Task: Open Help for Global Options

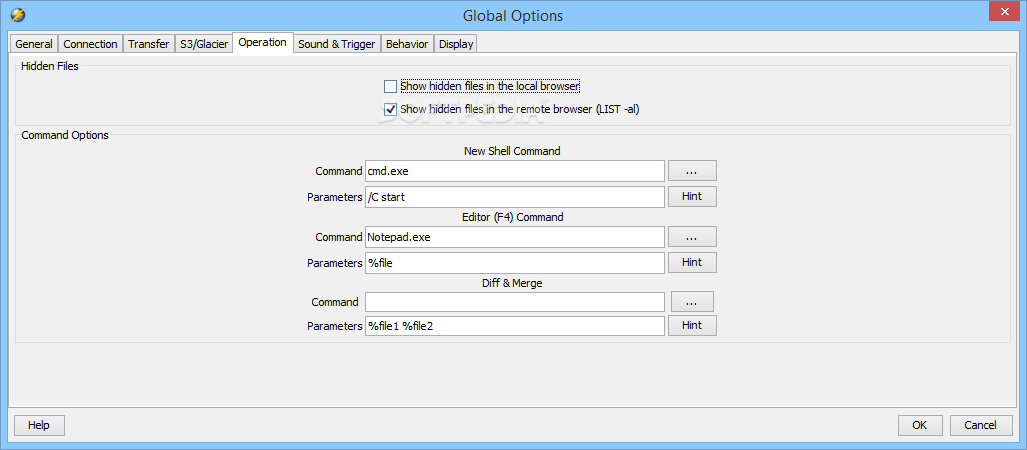Action: pyautogui.click(x=38, y=425)
